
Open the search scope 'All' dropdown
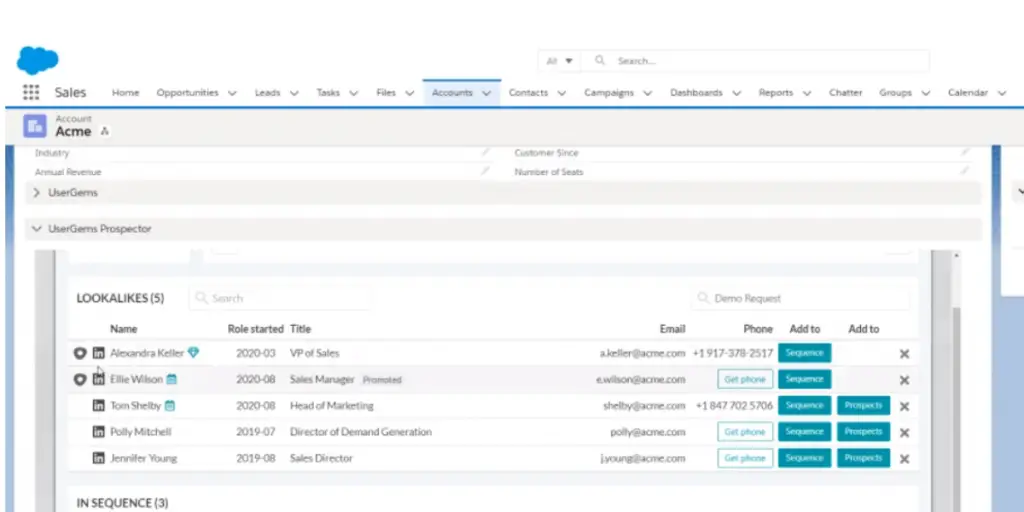click(559, 61)
